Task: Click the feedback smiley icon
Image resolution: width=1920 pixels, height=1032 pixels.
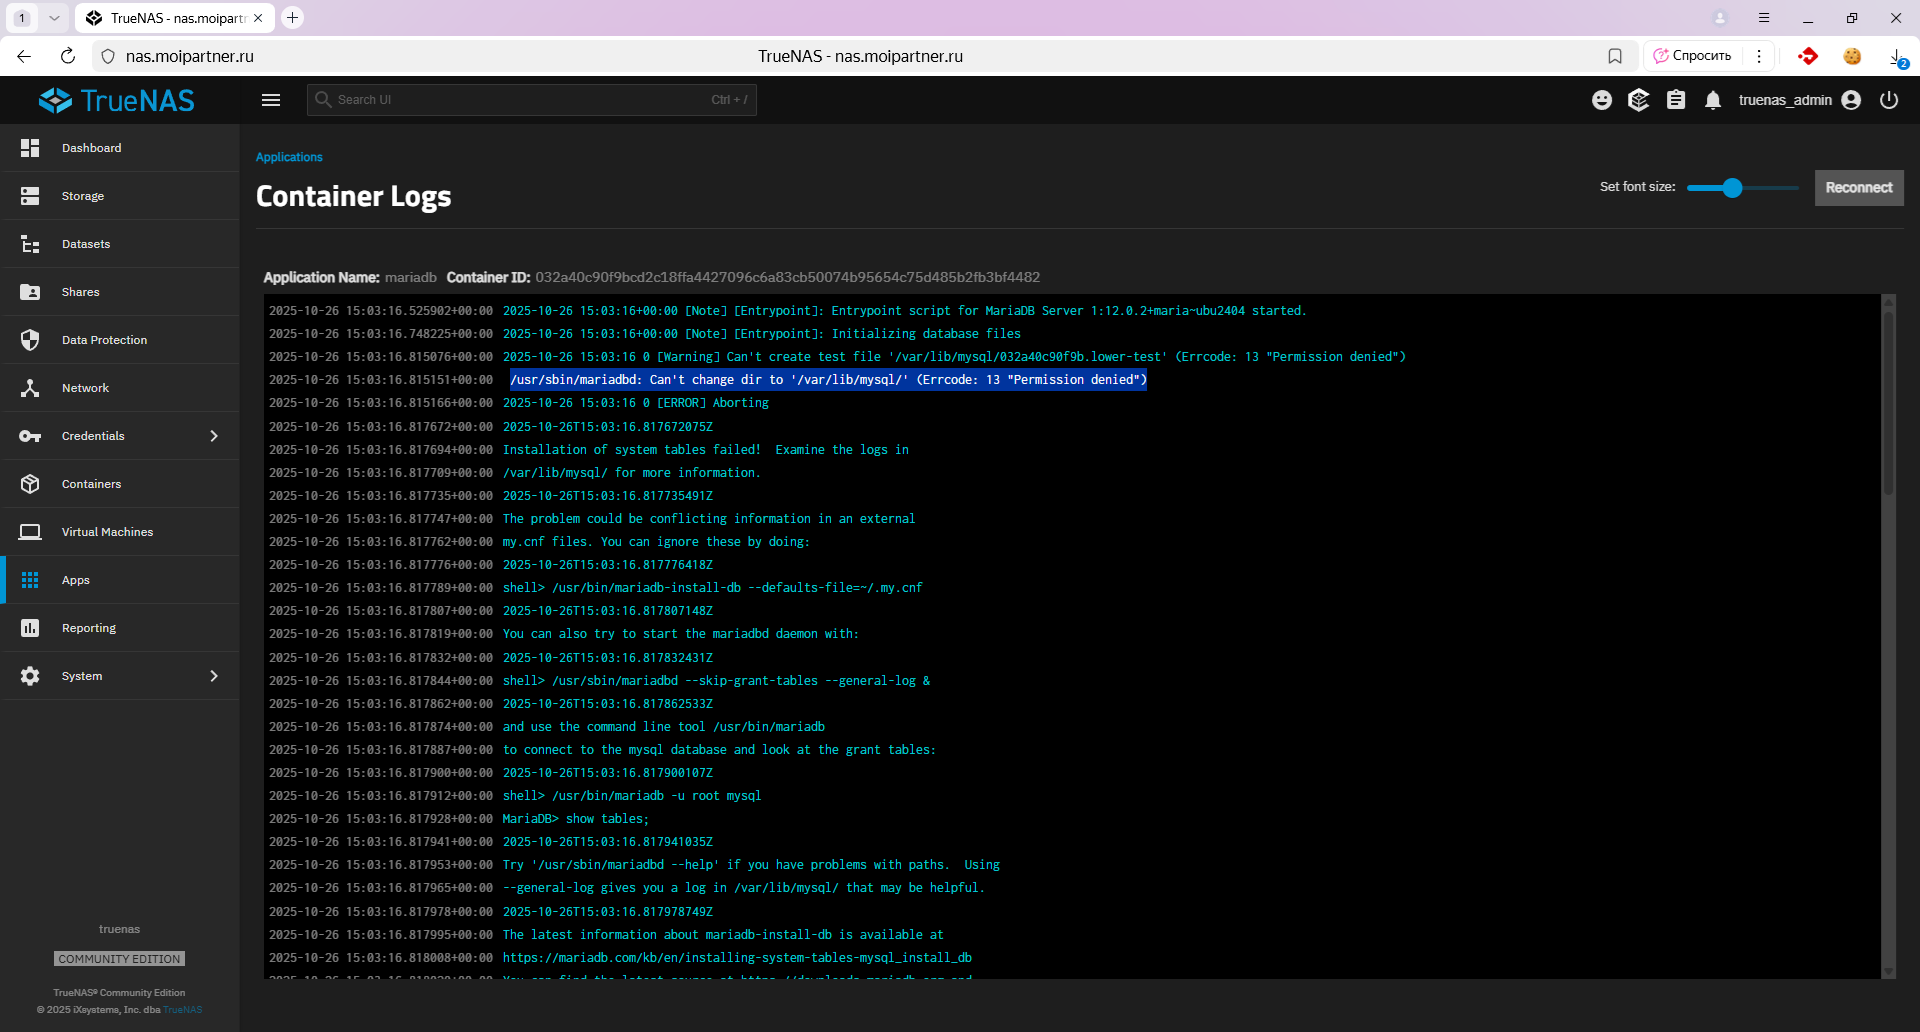Action: point(1602,100)
